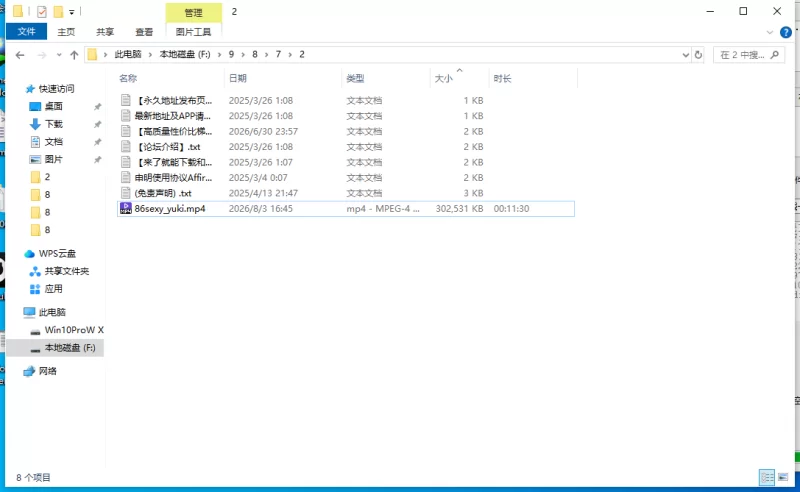Switch to the 查看 ribbon tab

click(144, 32)
